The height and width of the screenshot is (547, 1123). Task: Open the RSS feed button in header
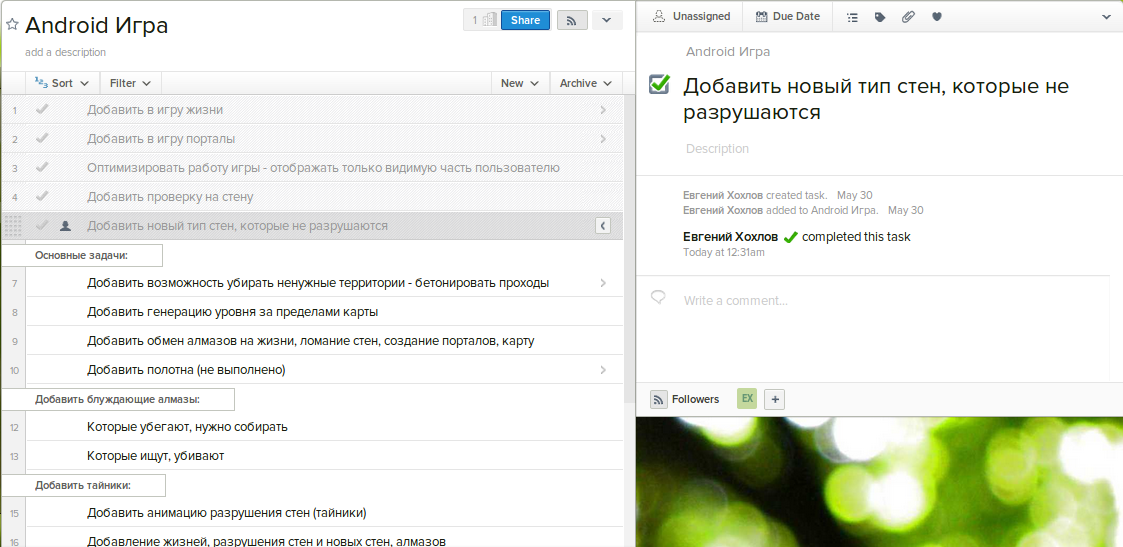[x=572, y=20]
